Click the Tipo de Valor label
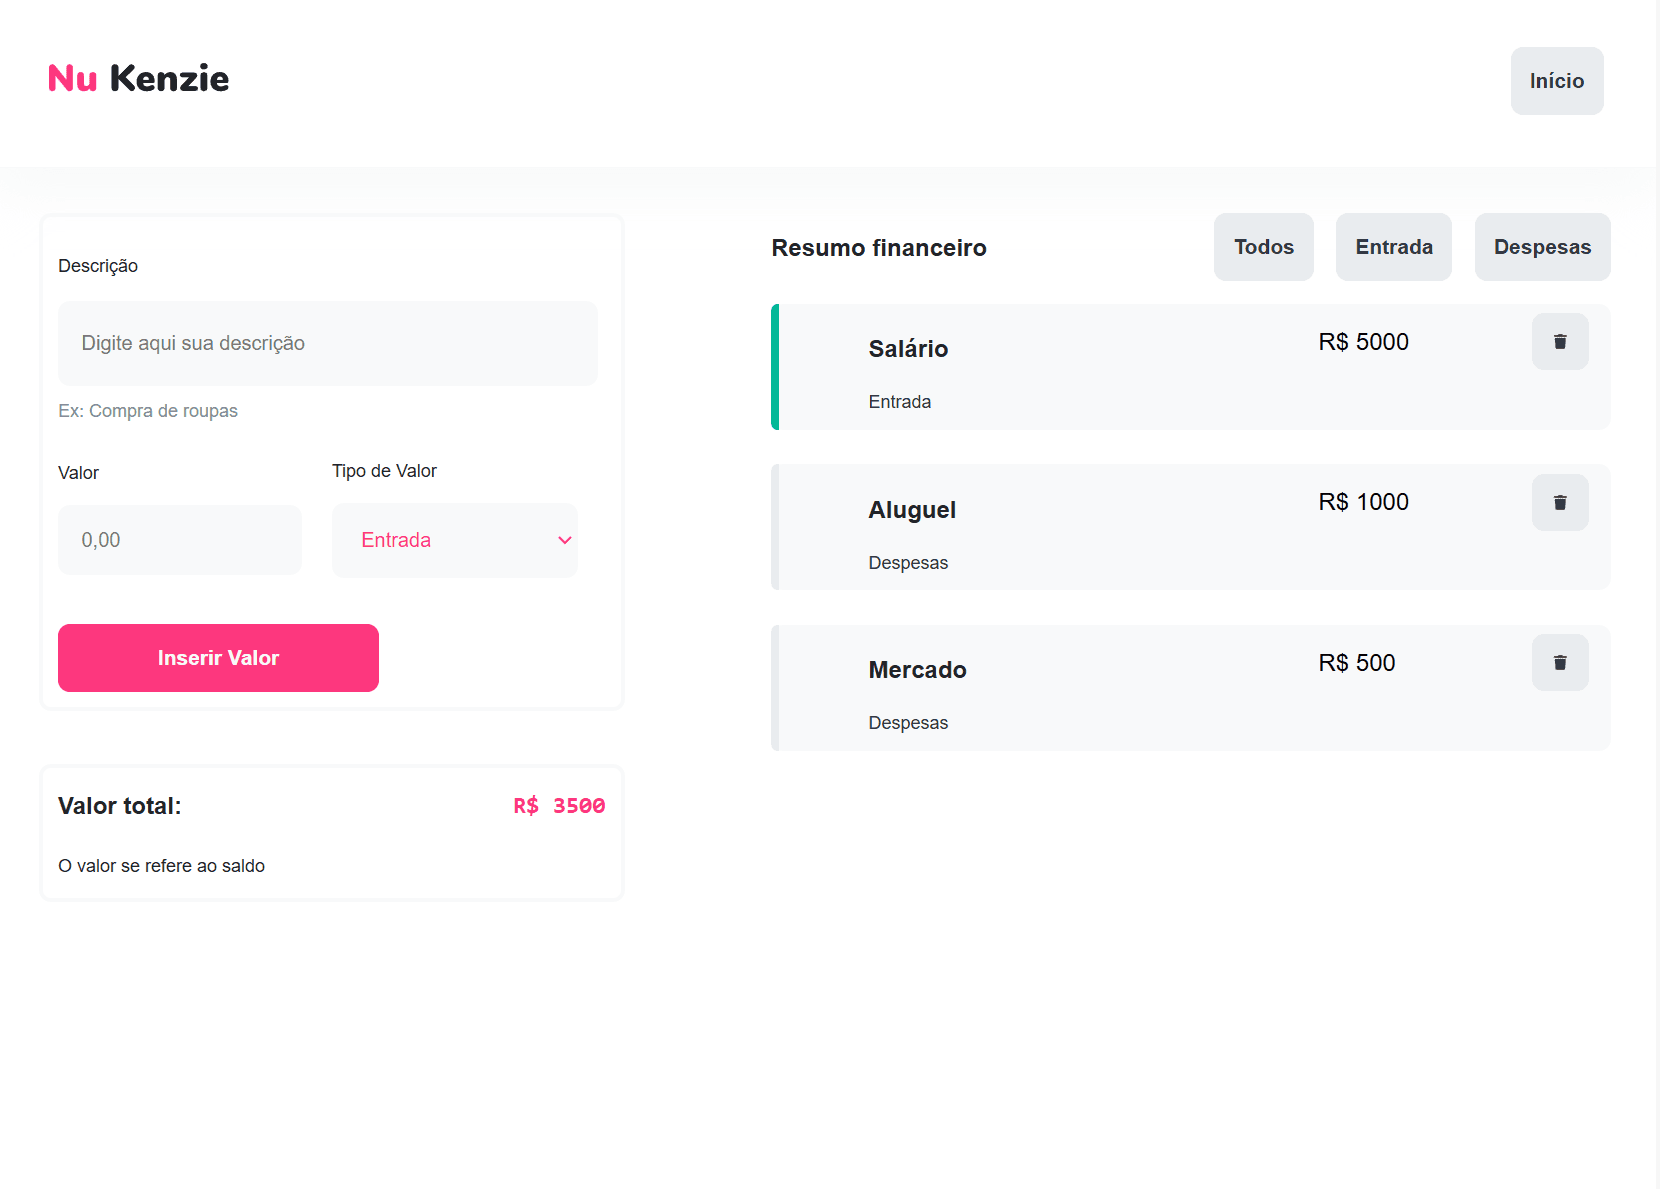Screen dimensions: 1660x1189 click(384, 471)
